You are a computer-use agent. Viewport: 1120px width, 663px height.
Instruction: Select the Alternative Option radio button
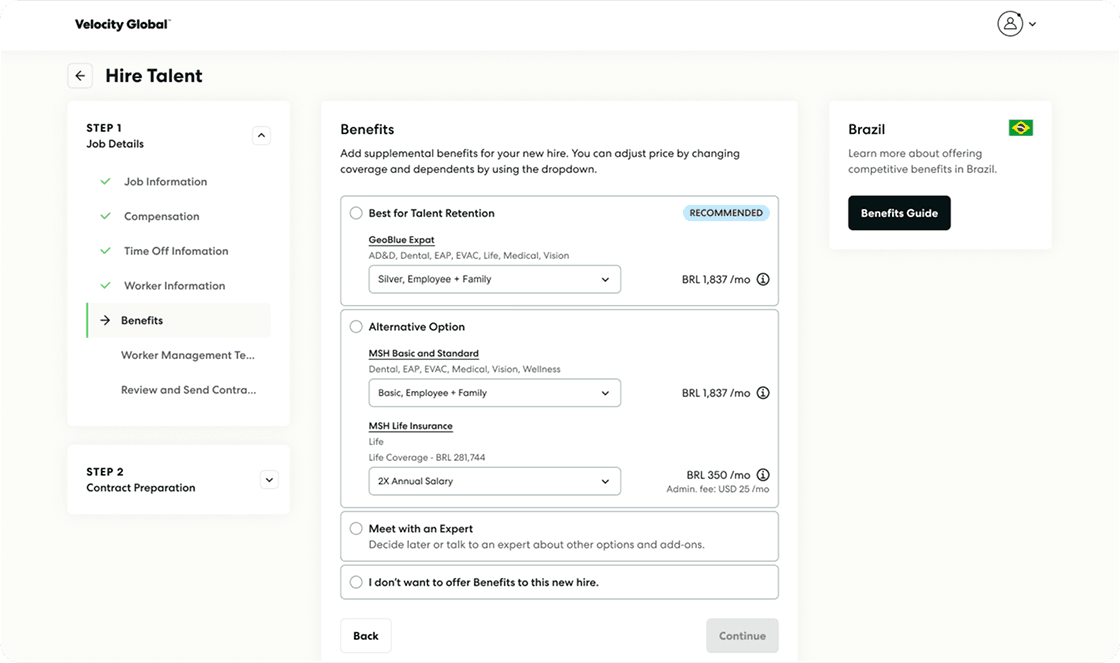pos(356,326)
